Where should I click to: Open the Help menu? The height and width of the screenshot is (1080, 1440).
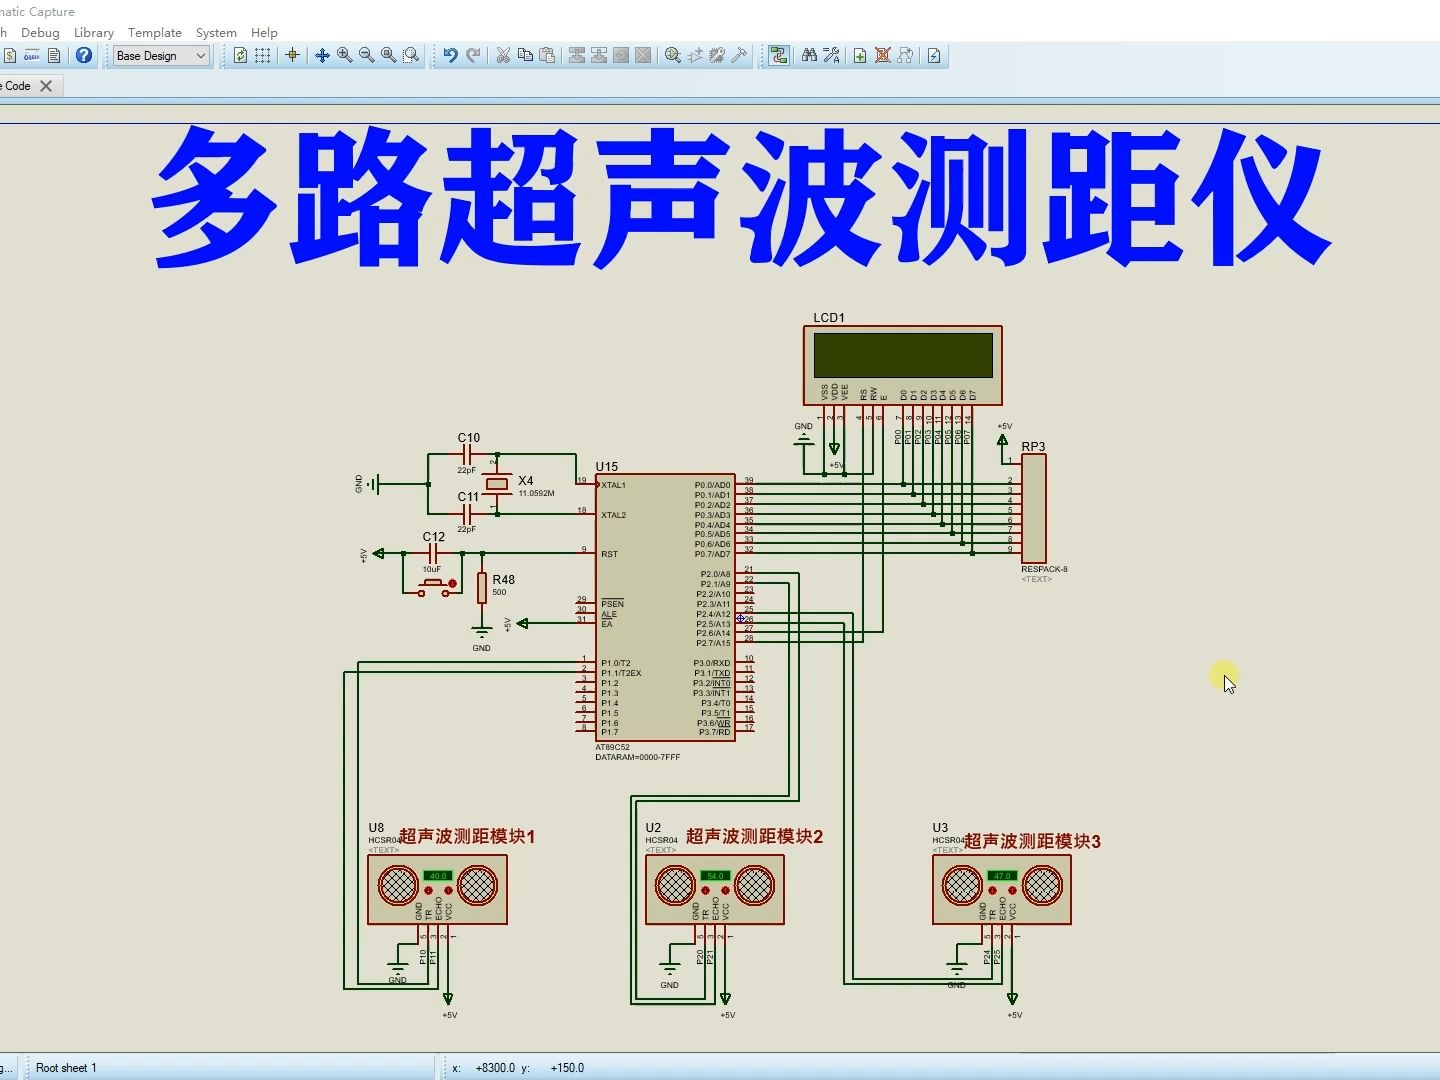coord(264,32)
